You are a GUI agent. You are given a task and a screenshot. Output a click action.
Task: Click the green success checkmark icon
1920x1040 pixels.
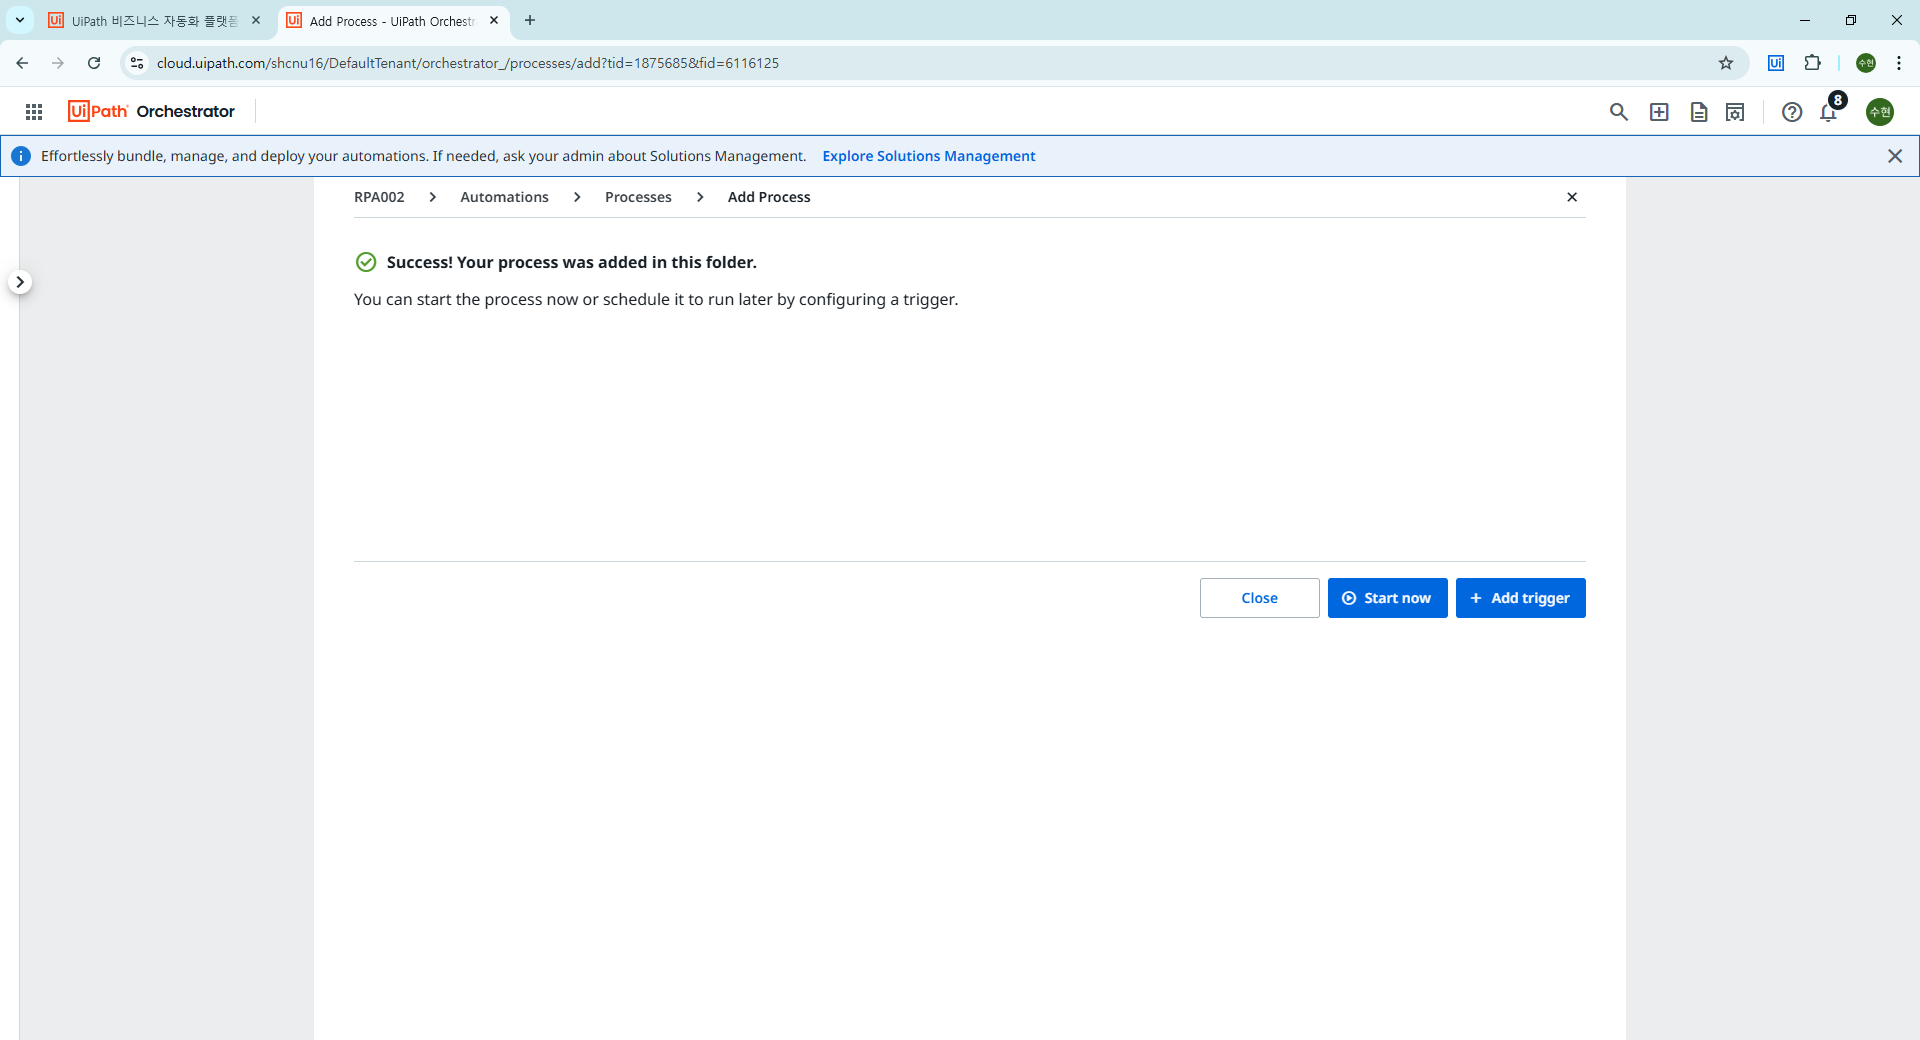(366, 262)
